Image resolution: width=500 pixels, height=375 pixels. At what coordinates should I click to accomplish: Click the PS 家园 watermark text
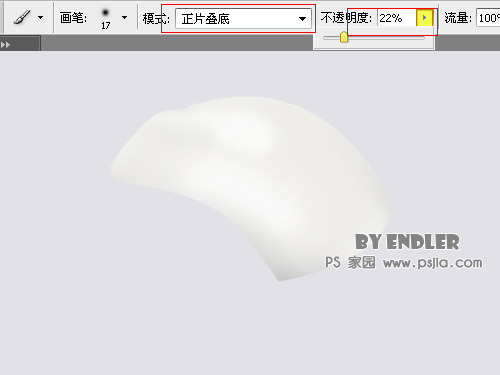[x=350, y=263]
